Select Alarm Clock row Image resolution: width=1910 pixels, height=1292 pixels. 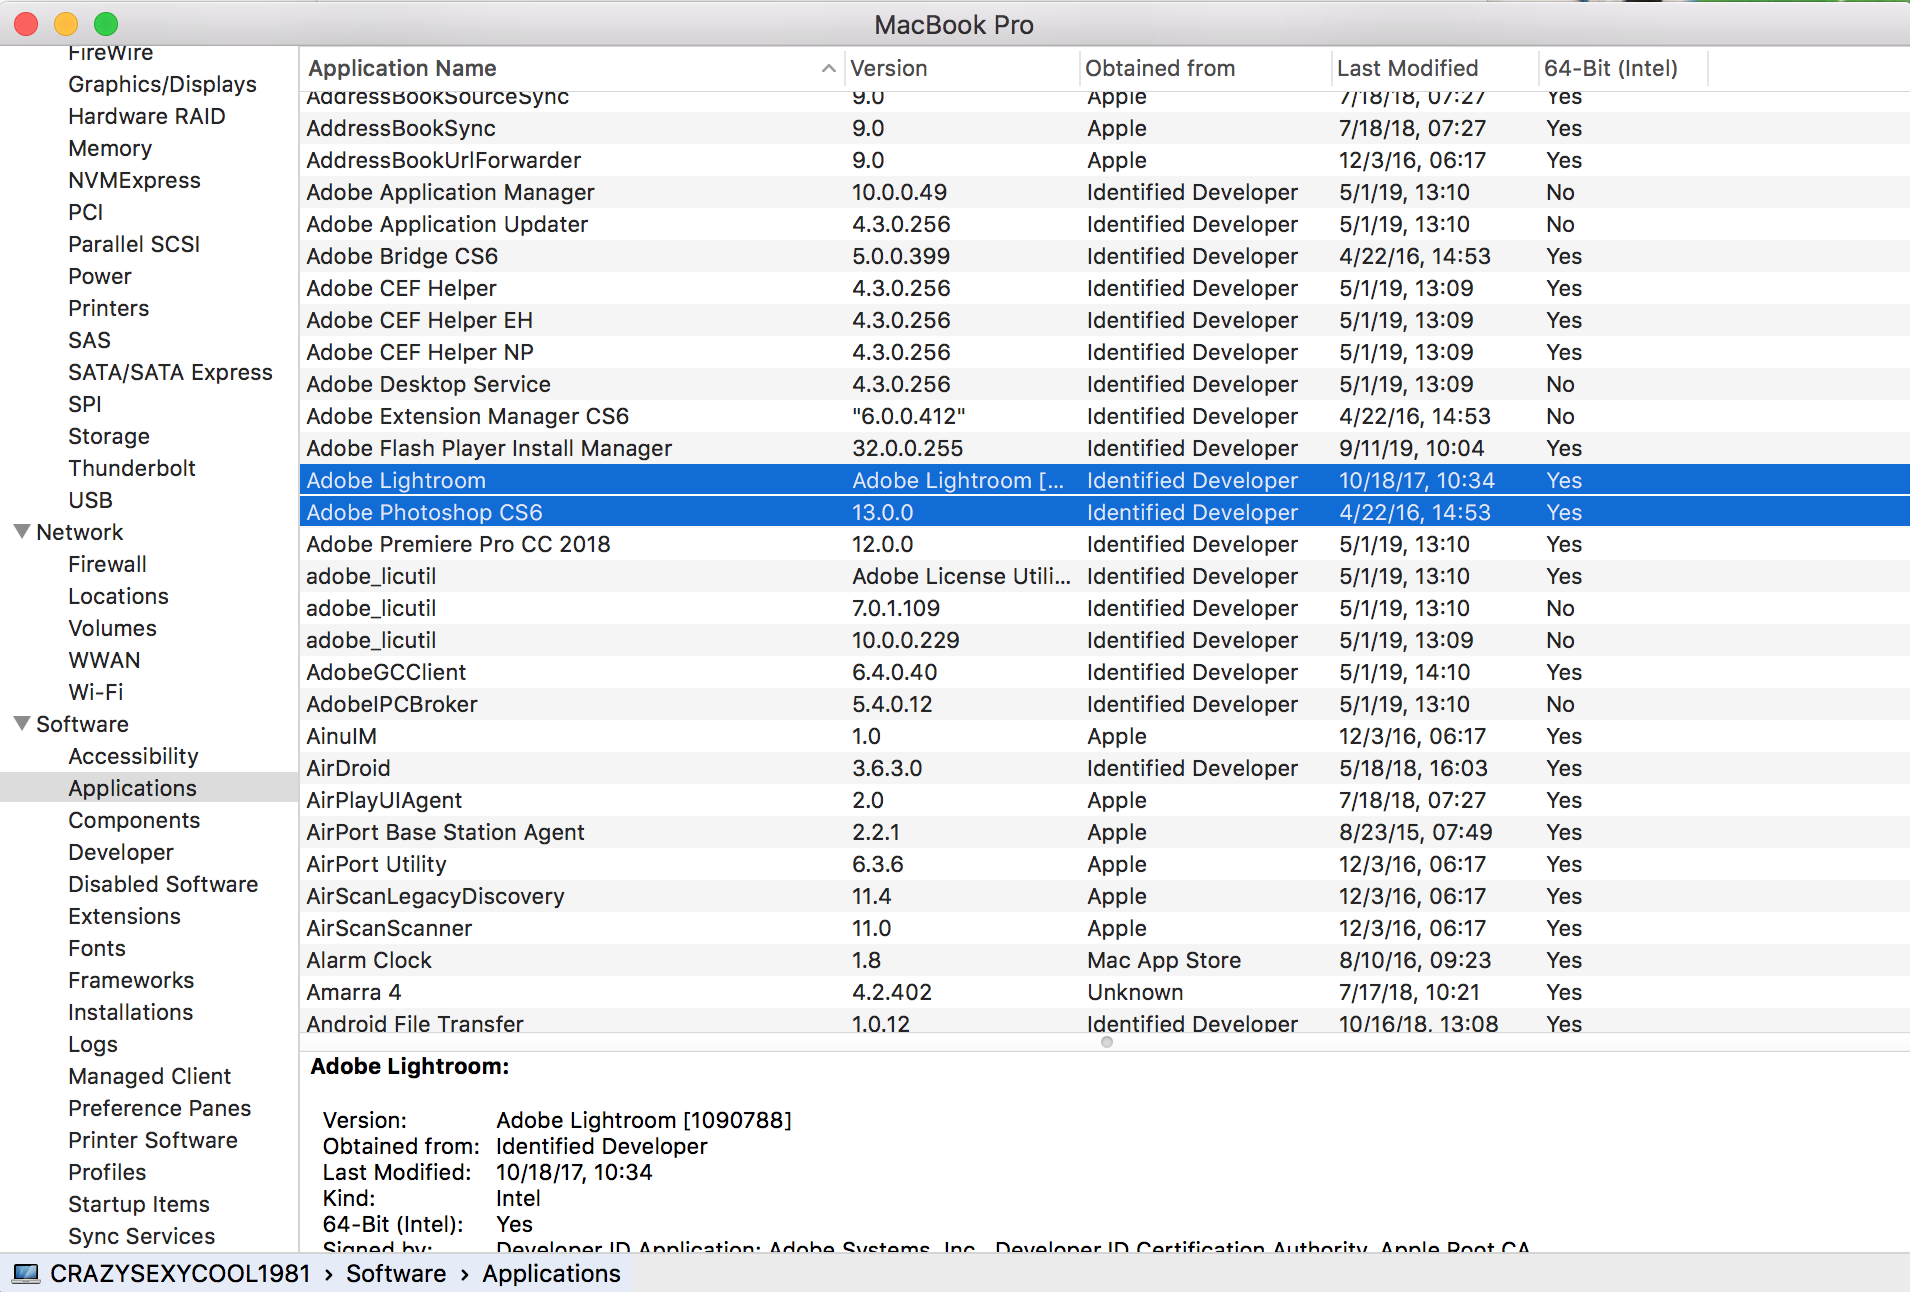(x=1105, y=960)
